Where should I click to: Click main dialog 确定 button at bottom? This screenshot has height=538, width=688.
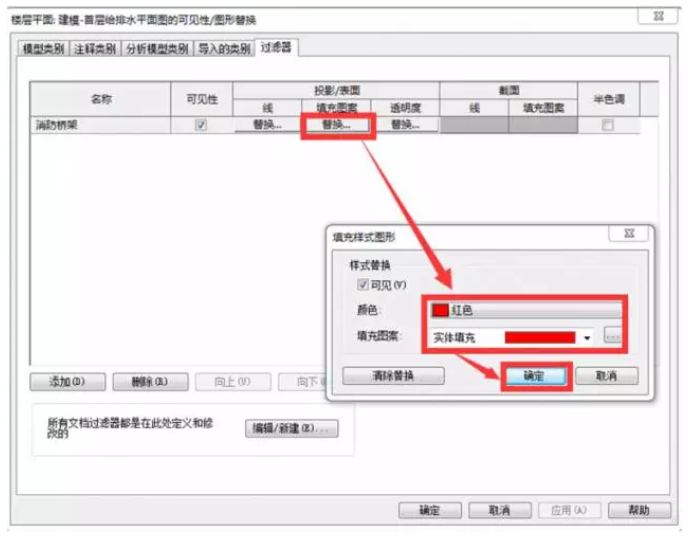[x=430, y=510]
